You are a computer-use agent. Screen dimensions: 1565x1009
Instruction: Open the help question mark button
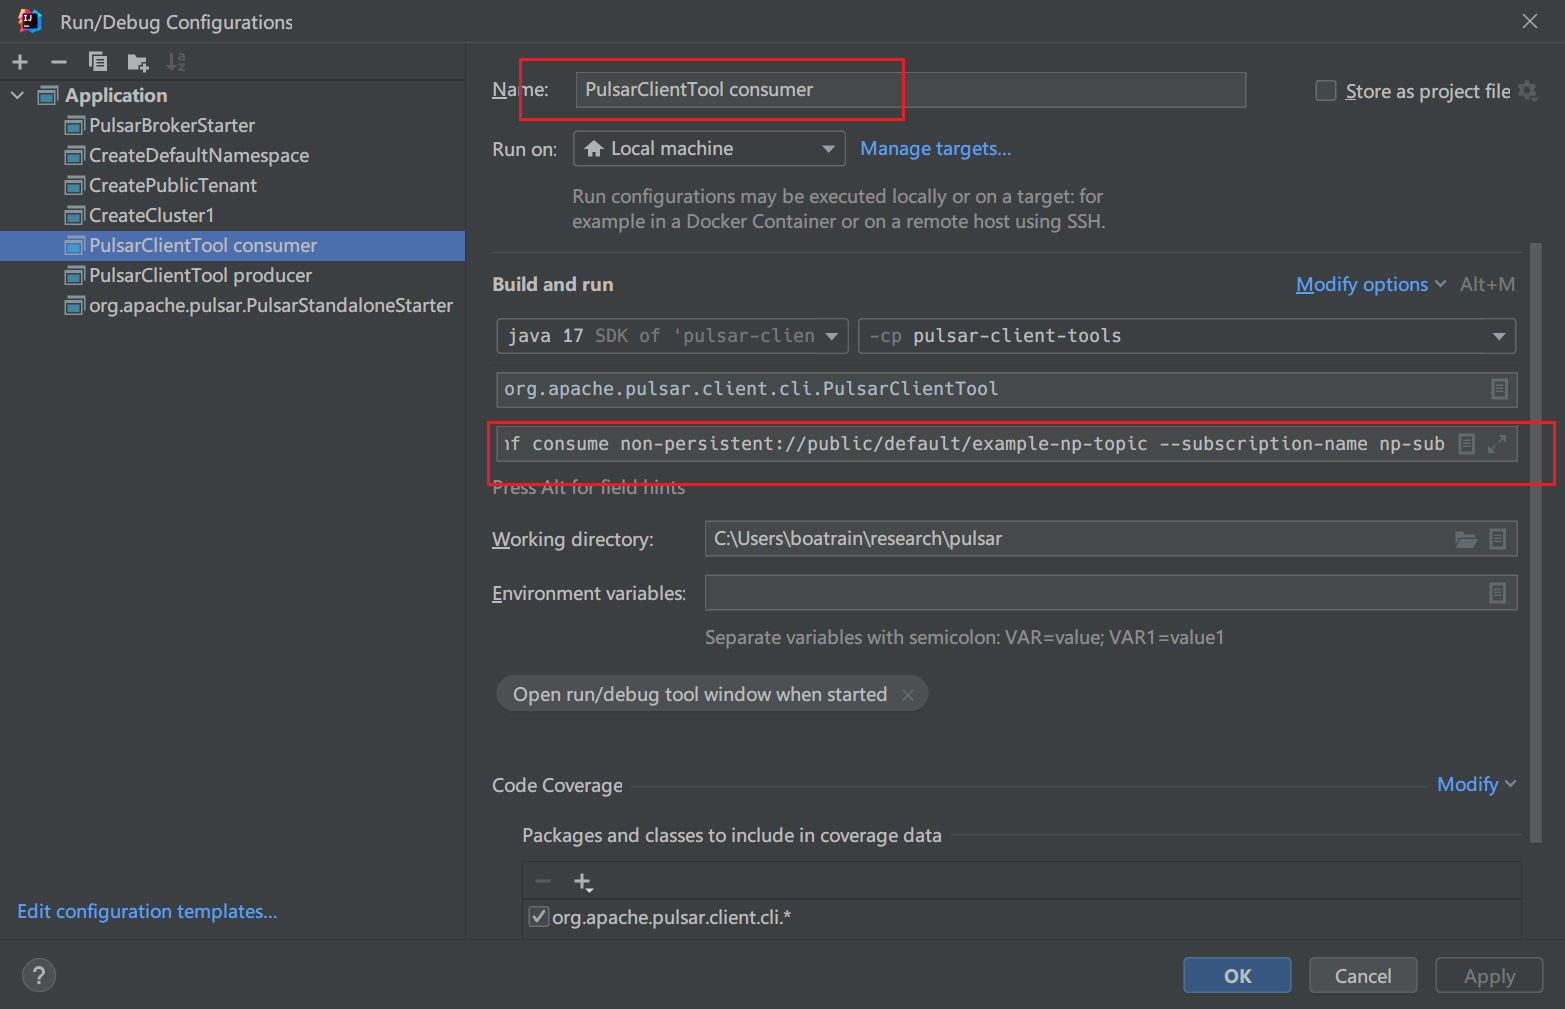click(39, 975)
